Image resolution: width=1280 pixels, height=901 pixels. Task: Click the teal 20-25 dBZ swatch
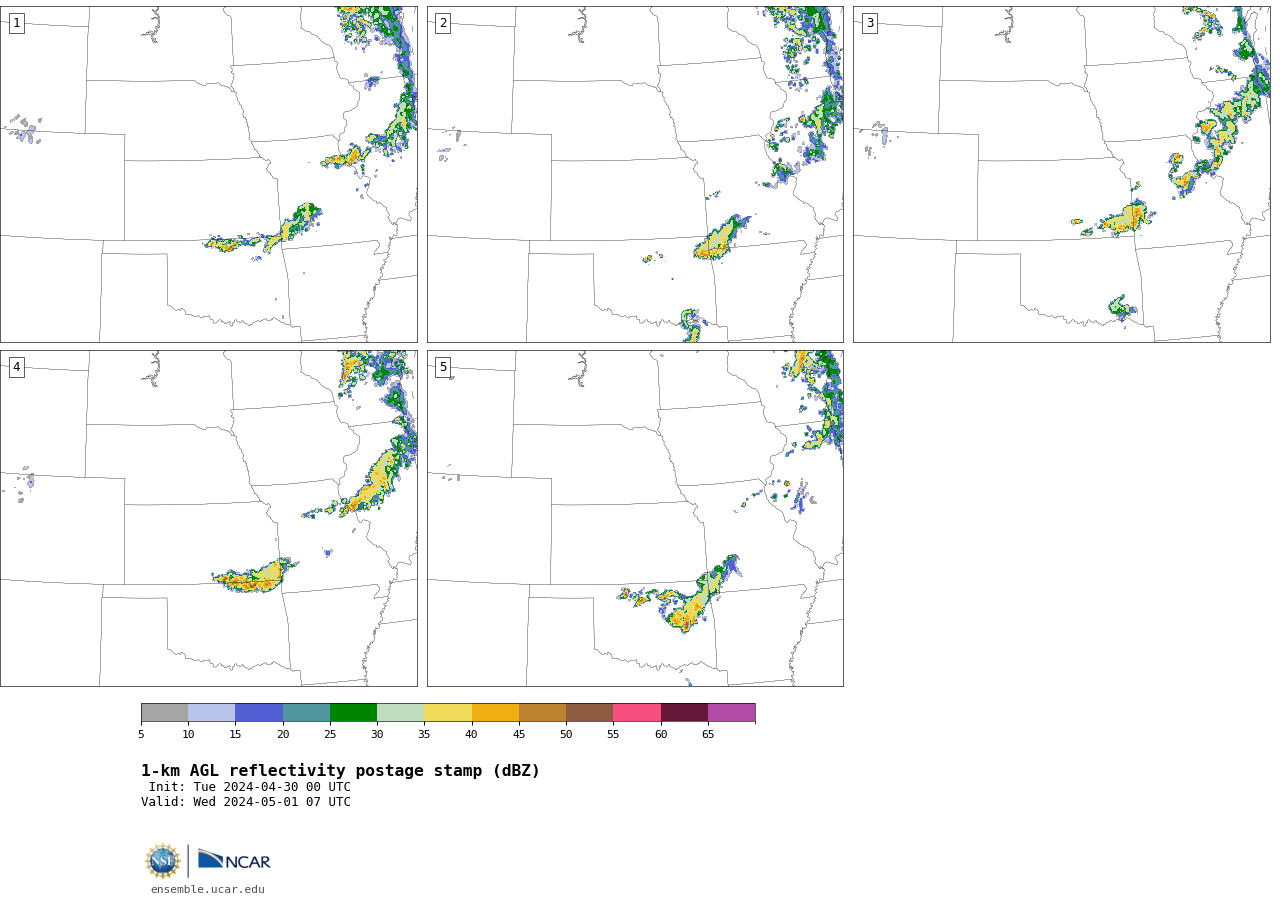[x=306, y=712]
